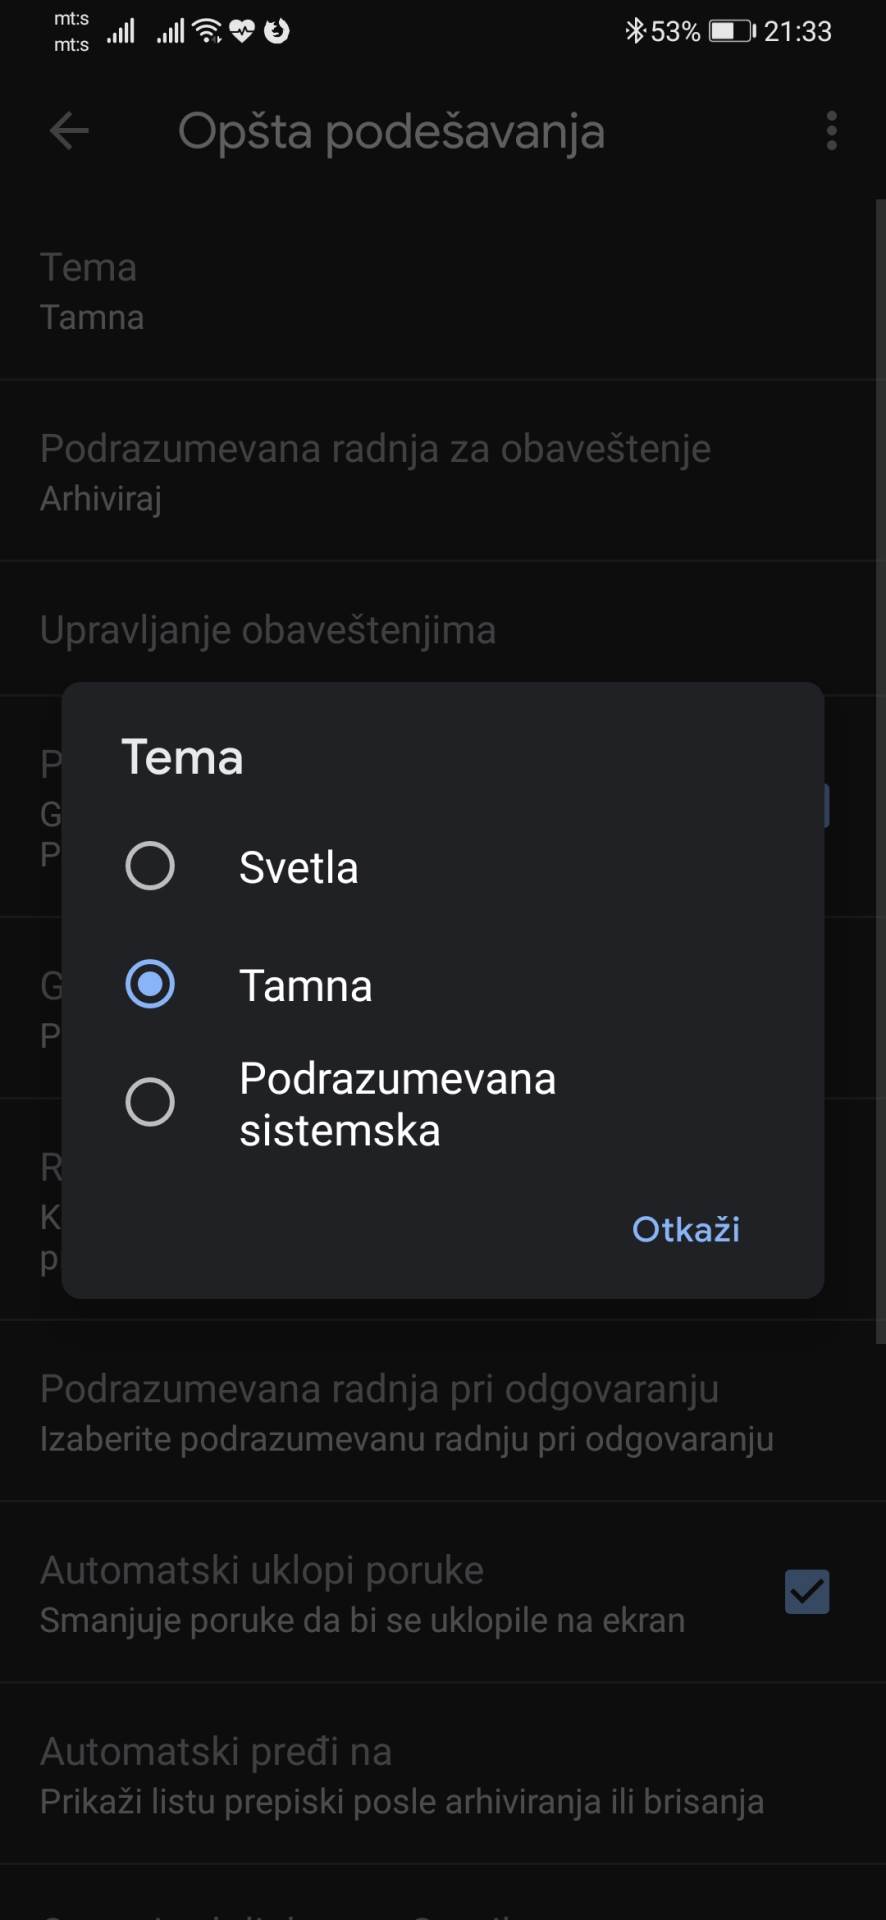Tap the first signal strength icon
The height and width of the screenshot is (1920, 886).
121,31
